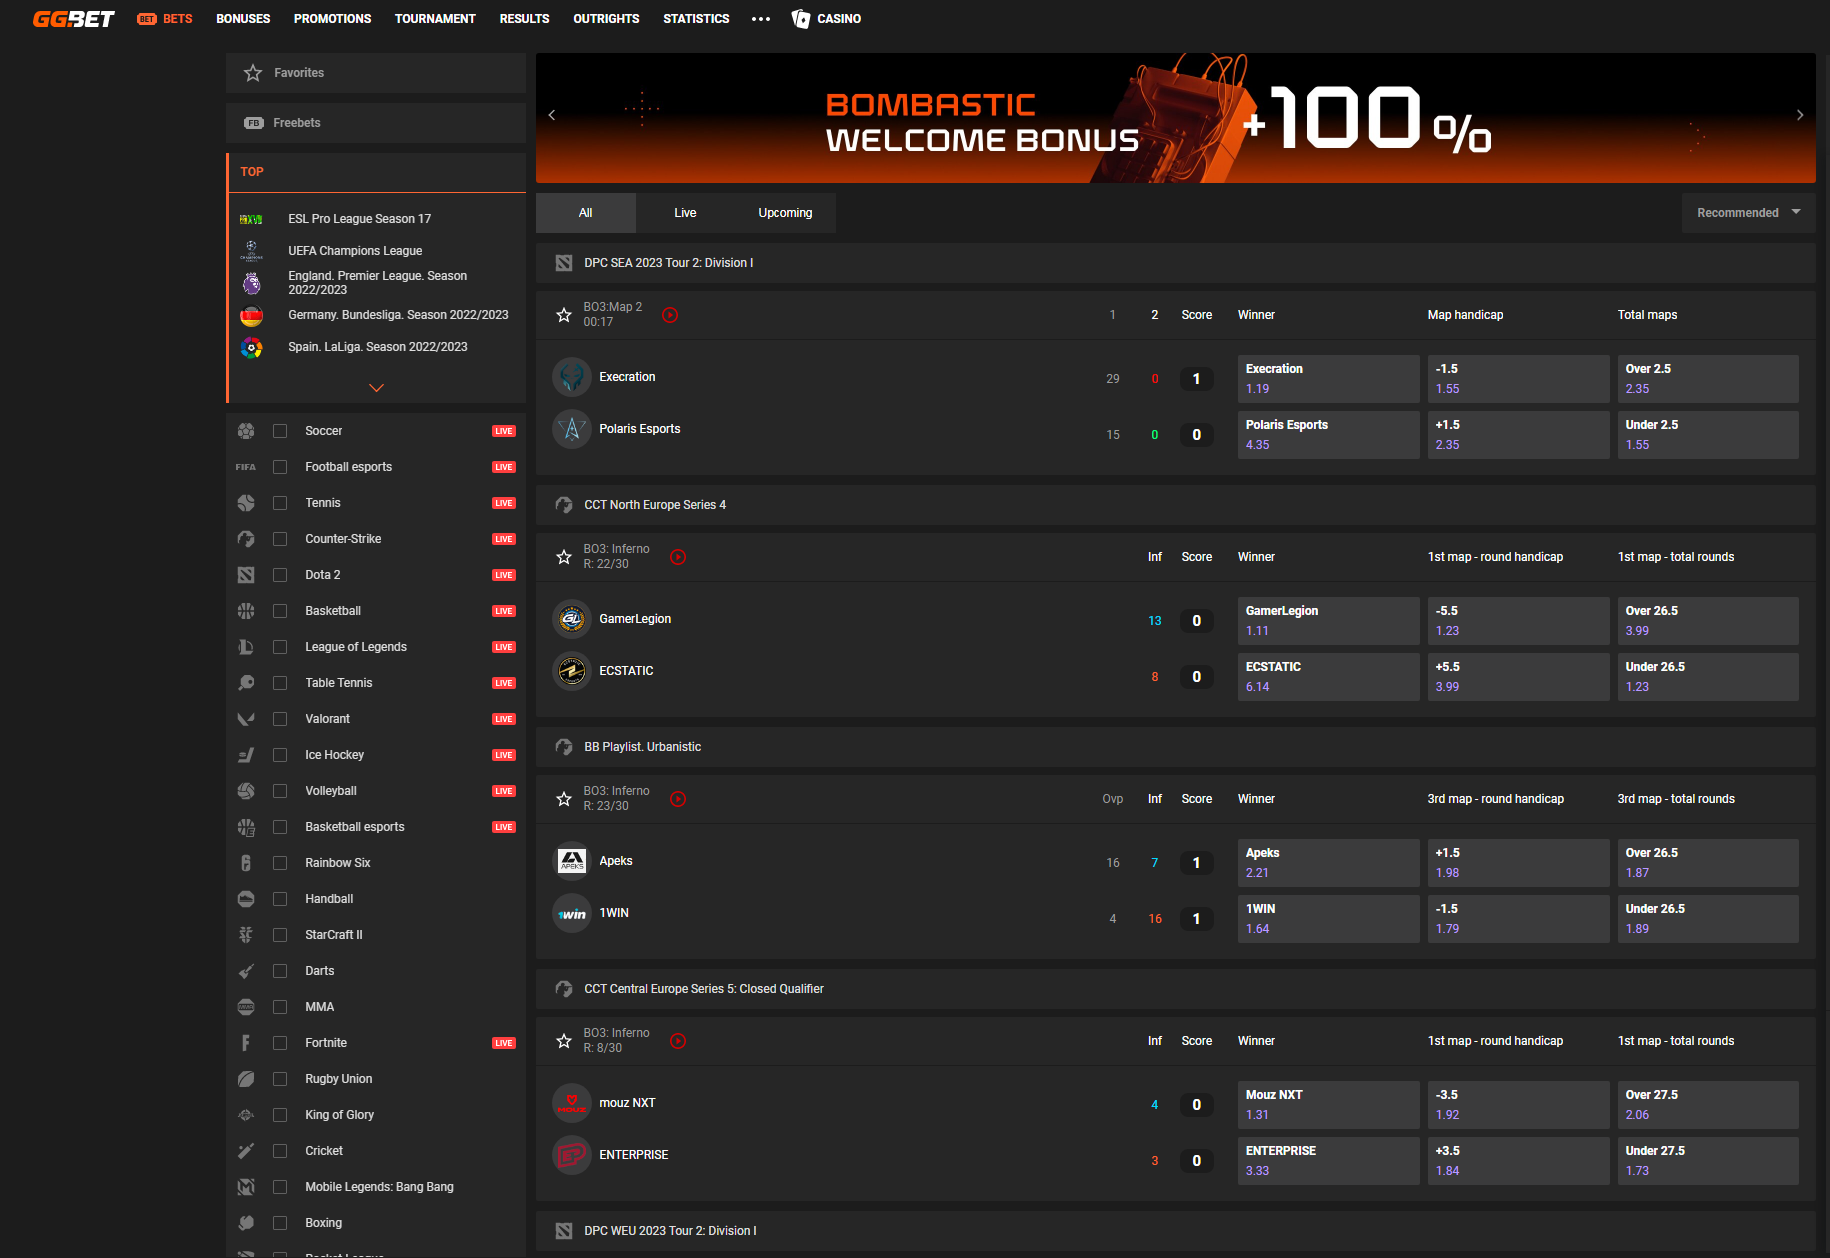1830x1258 pixels.
Task: Play the live stream for the GamerLegion match
Action: click(x=678, y=557)
